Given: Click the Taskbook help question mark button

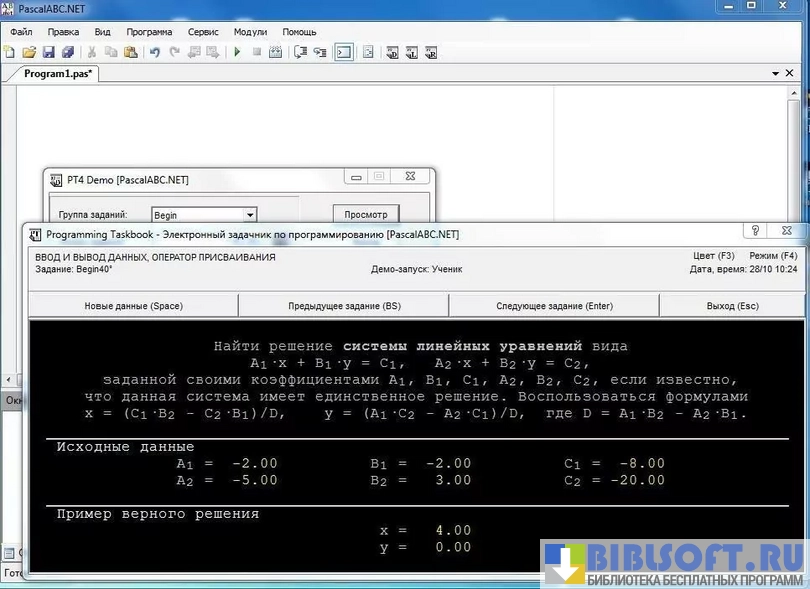Looking at the screenshot, I should tap(756, 231).
